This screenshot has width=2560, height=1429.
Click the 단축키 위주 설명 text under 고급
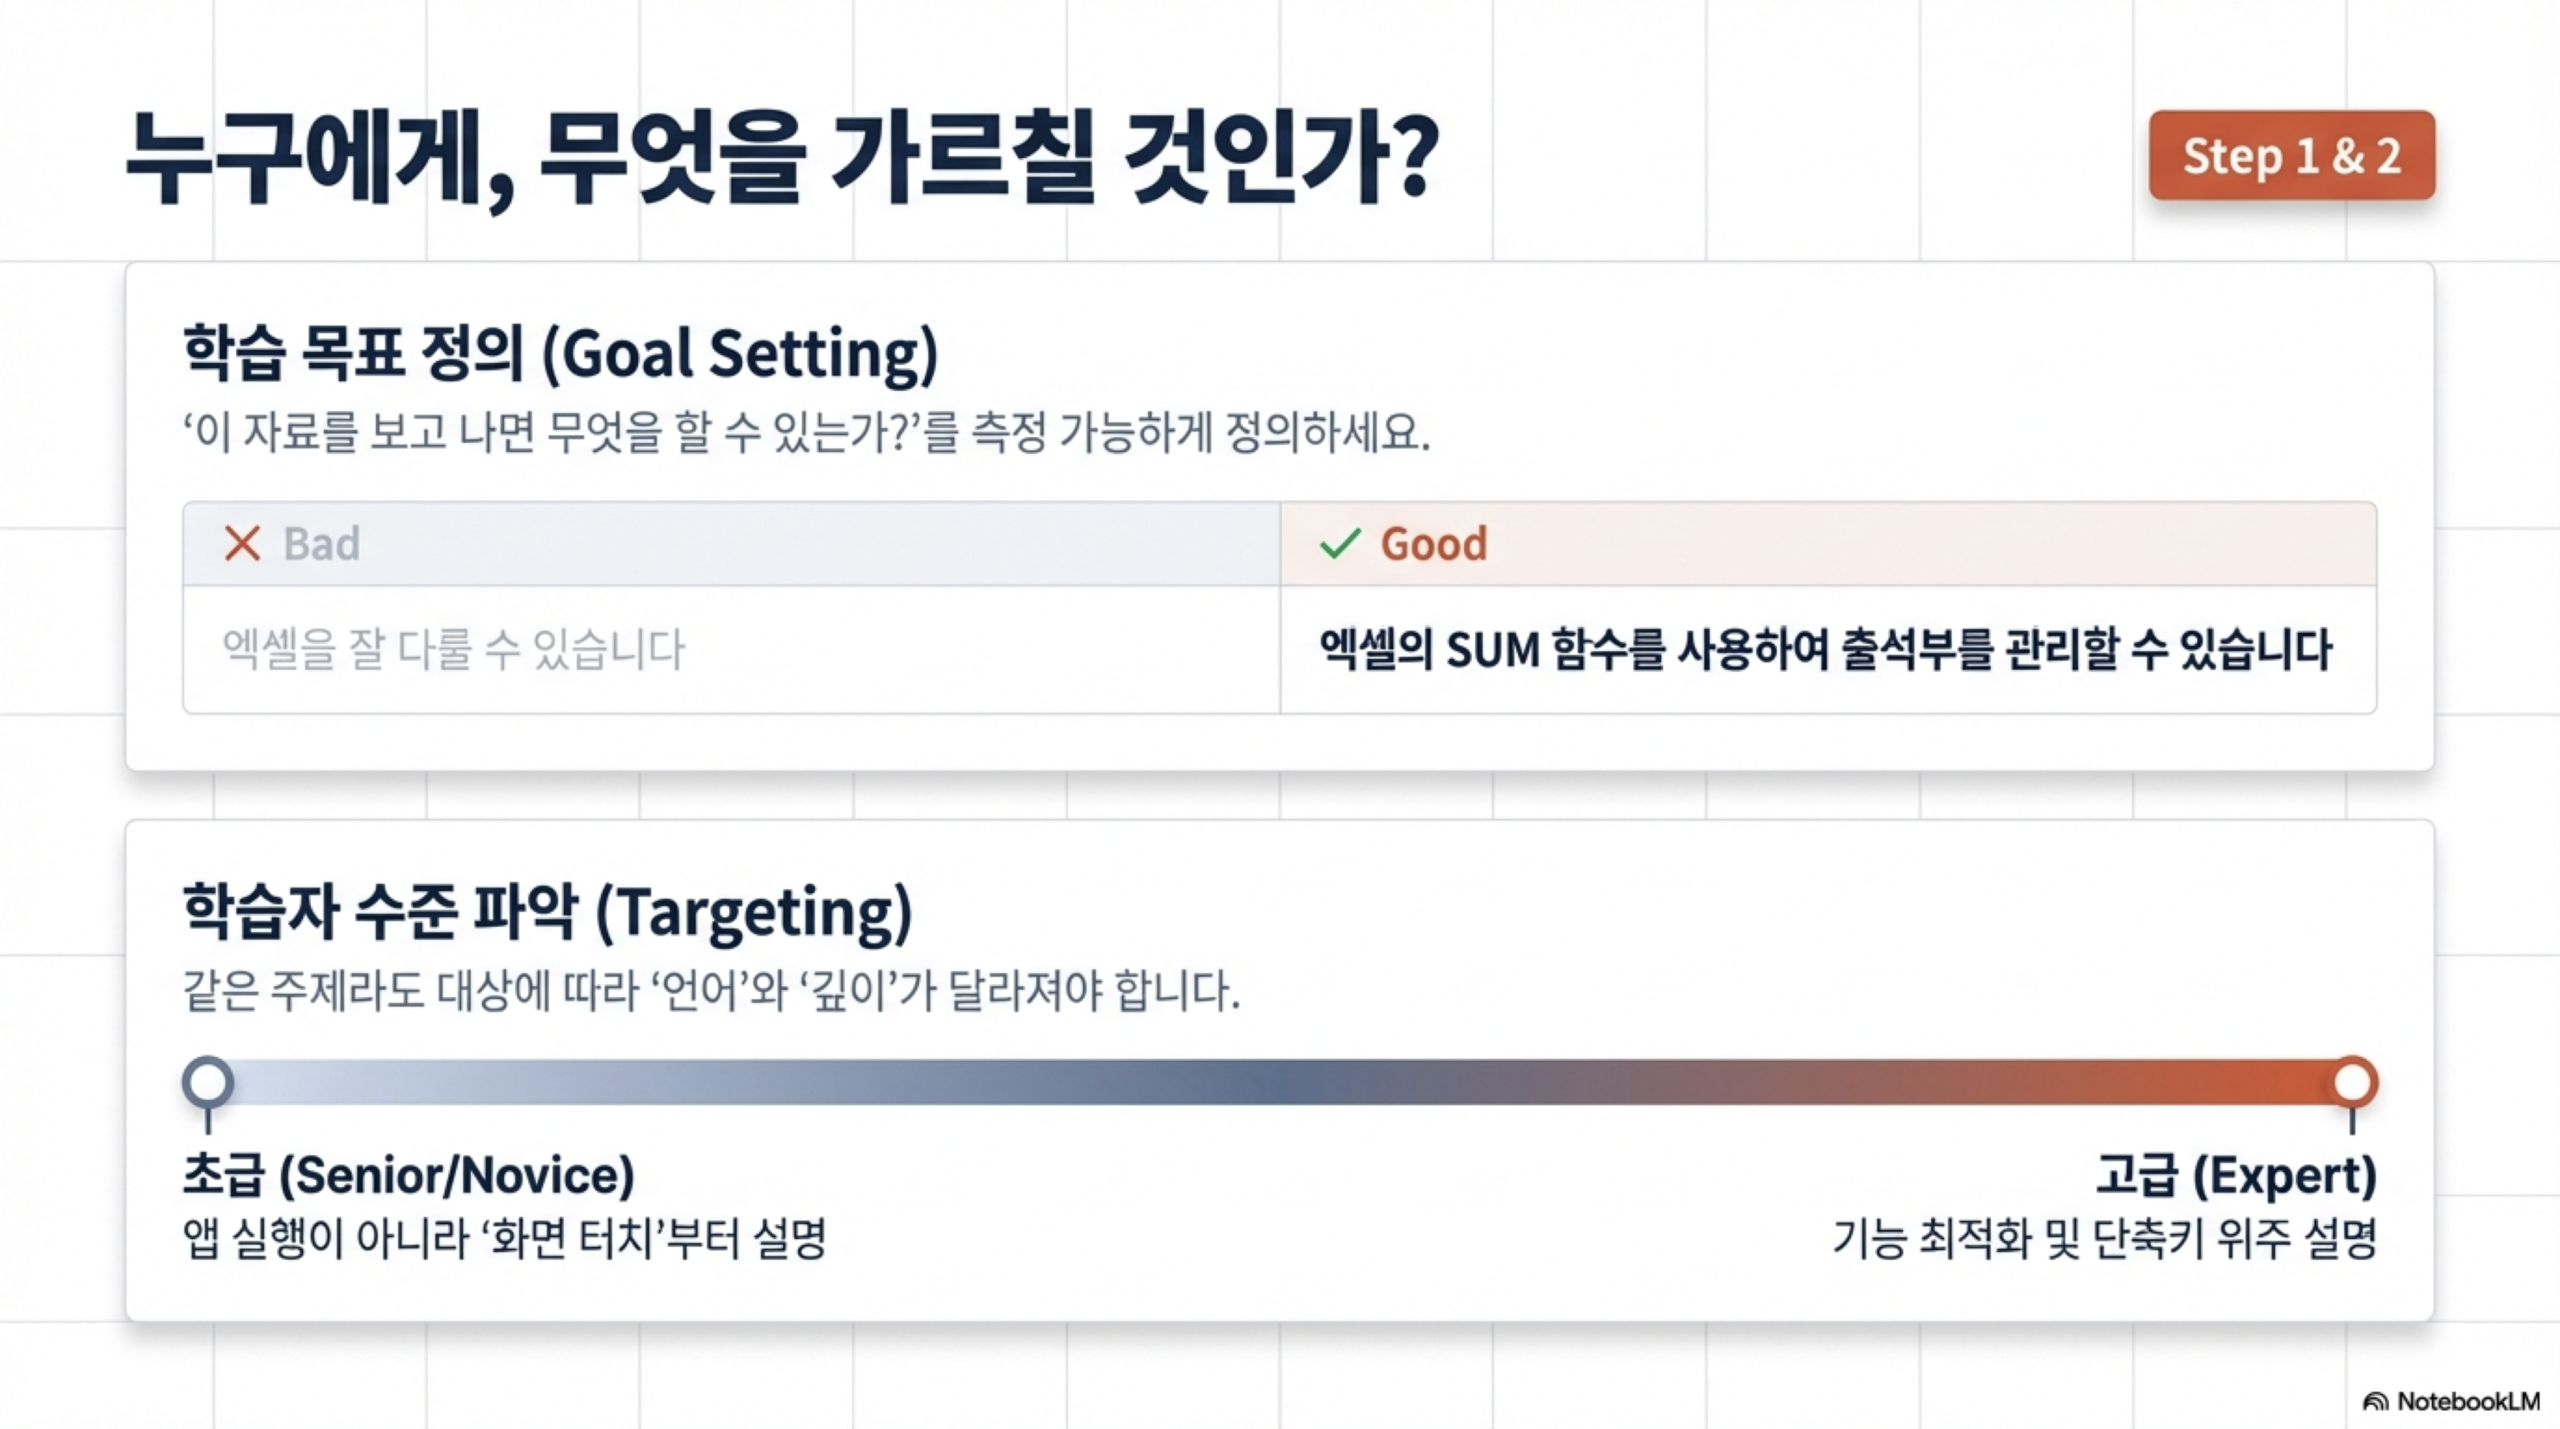pyautogui.click(x=2104, y=1238)
